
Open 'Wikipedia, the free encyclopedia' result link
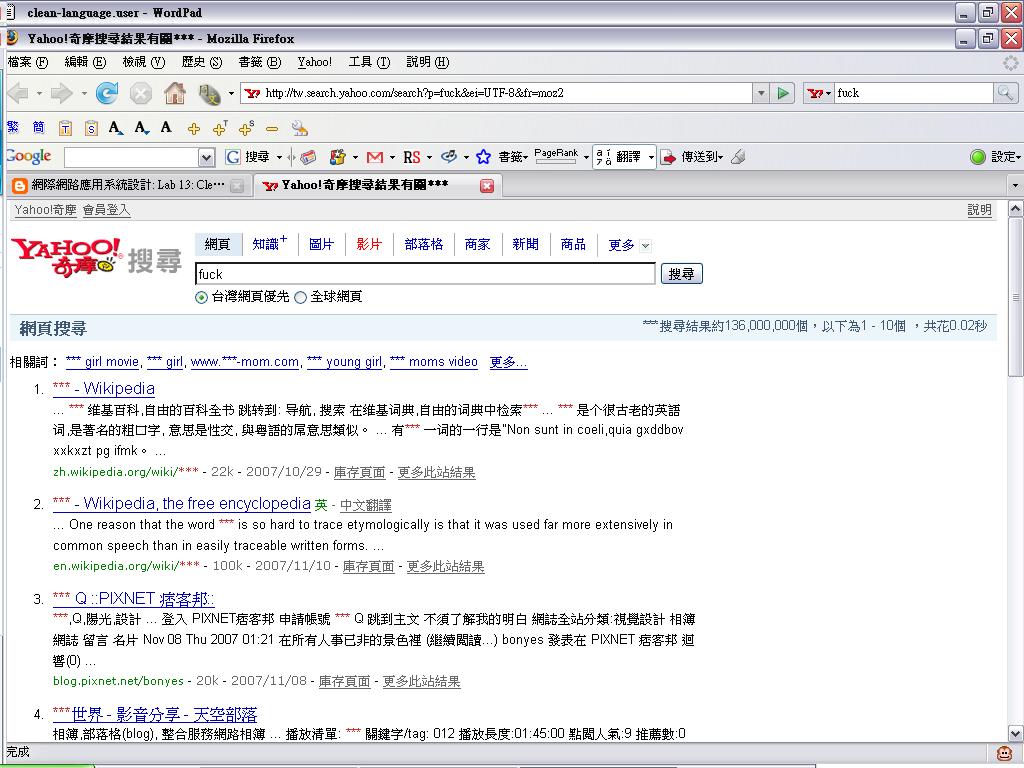[182, 504]
